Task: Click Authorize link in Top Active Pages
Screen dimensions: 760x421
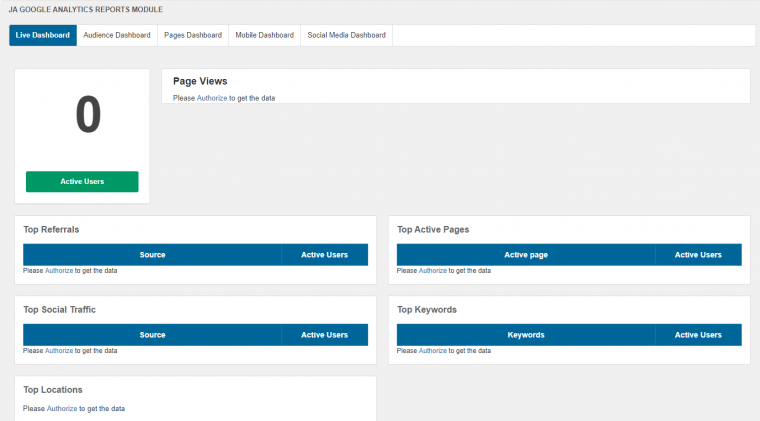Action: (433, 271)
